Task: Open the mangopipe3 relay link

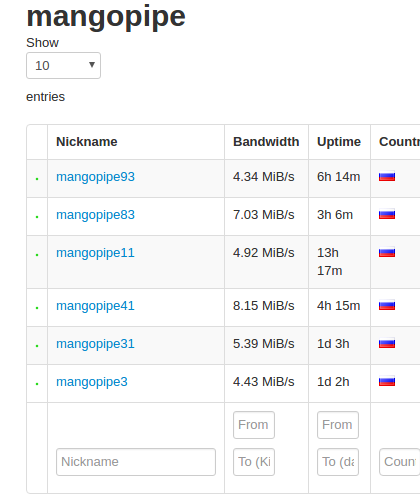Action: click(92, 382)
